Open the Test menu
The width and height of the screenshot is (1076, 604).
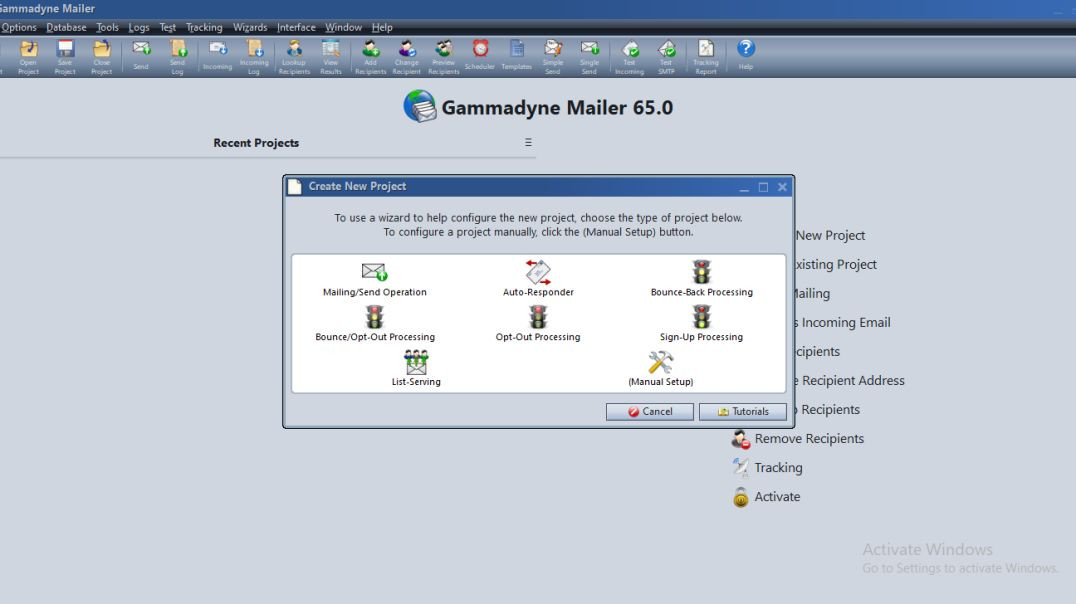167,27
